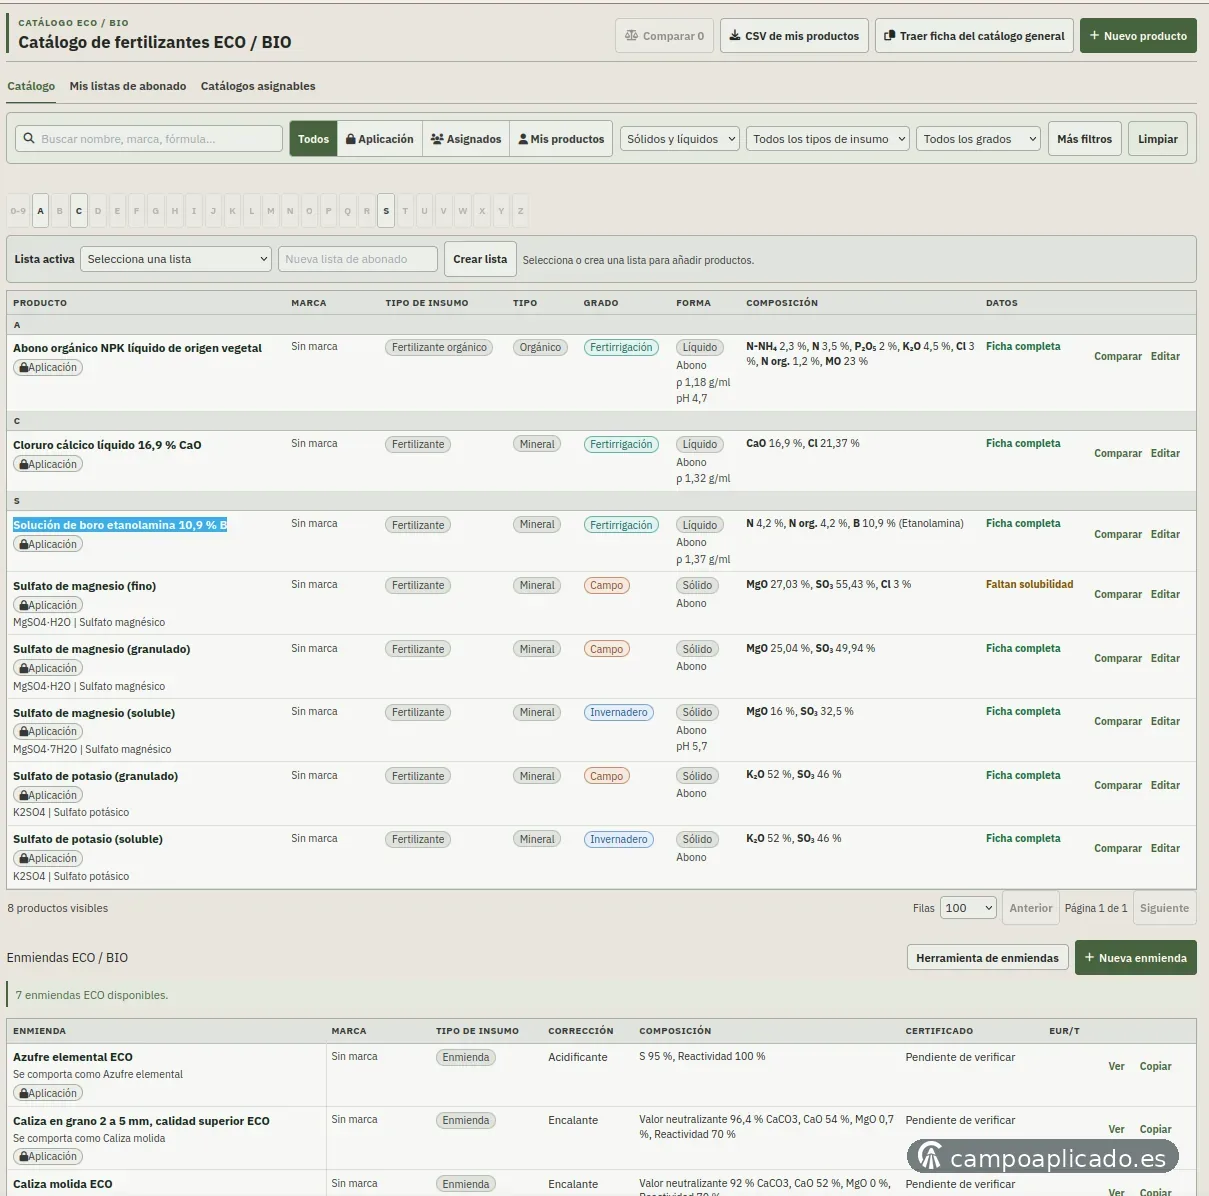Select the Todos filter toggle
Viewport: 1209px width, 1196px height.
(313, 139)
